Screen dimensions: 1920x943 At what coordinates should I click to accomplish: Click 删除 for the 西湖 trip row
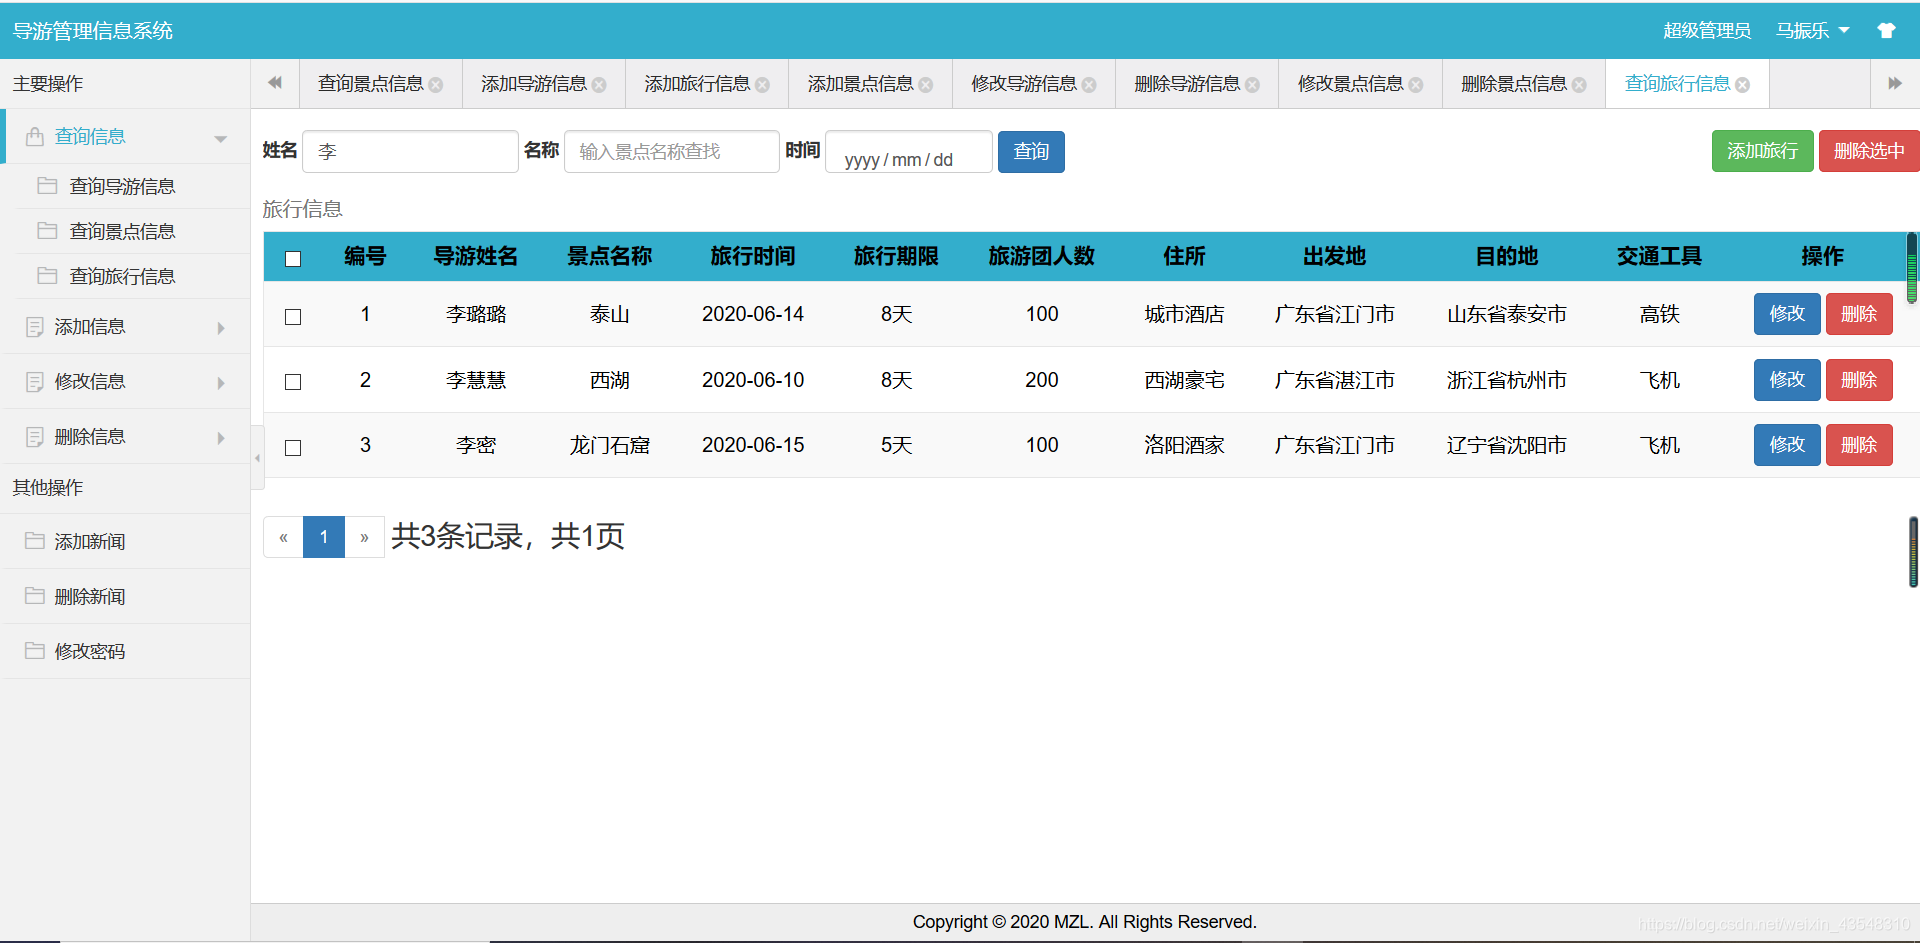point(1859,380)
